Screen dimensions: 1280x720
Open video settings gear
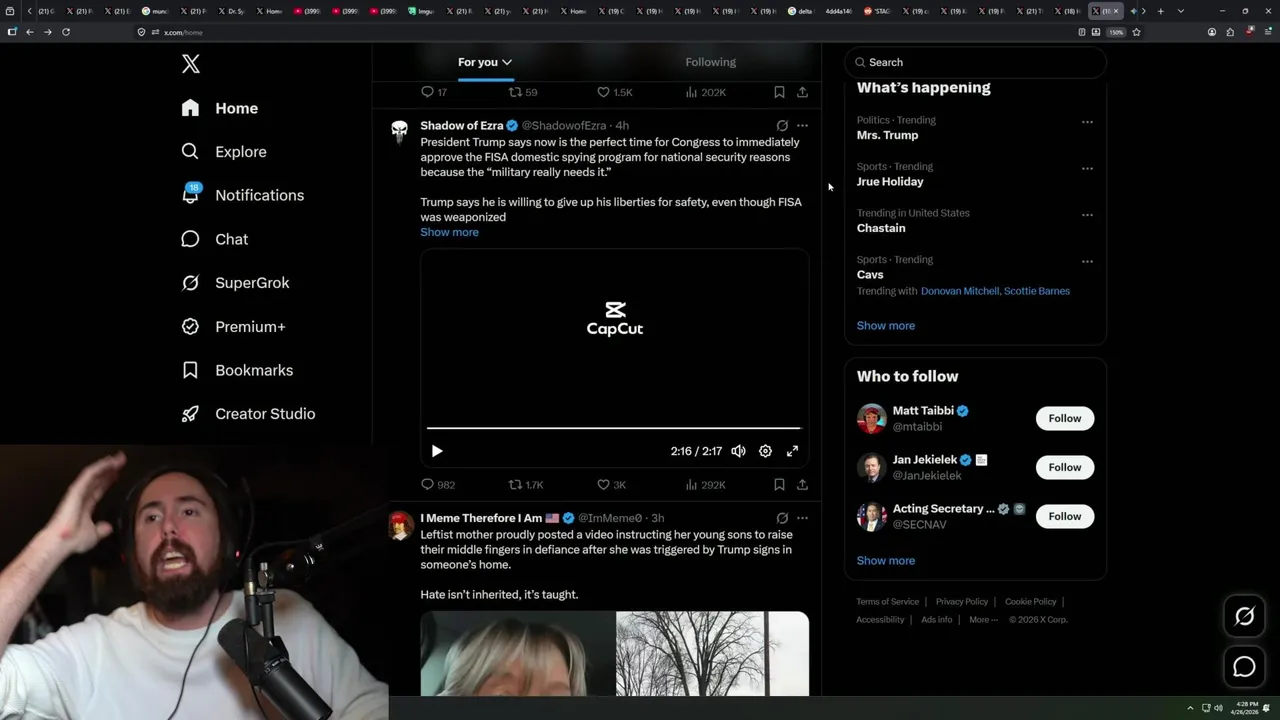click(x=765, y=451)
